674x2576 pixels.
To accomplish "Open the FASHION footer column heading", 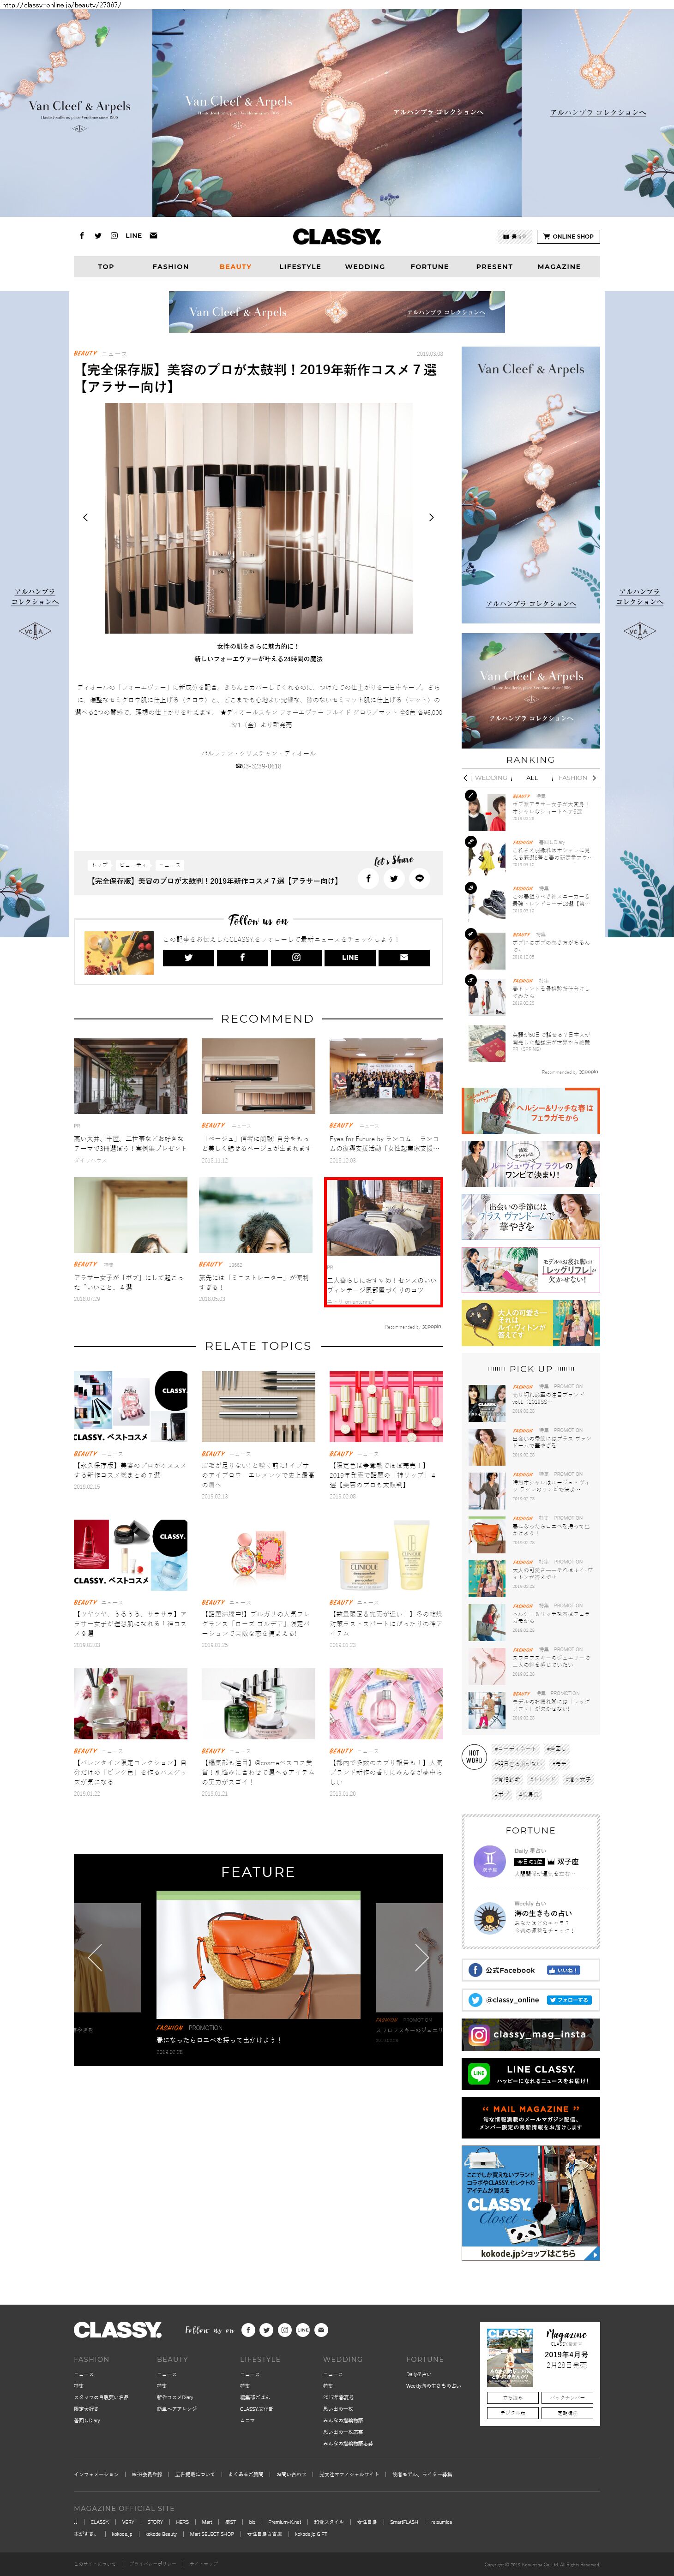I will pyautogui.click(x=92, y=2359).
